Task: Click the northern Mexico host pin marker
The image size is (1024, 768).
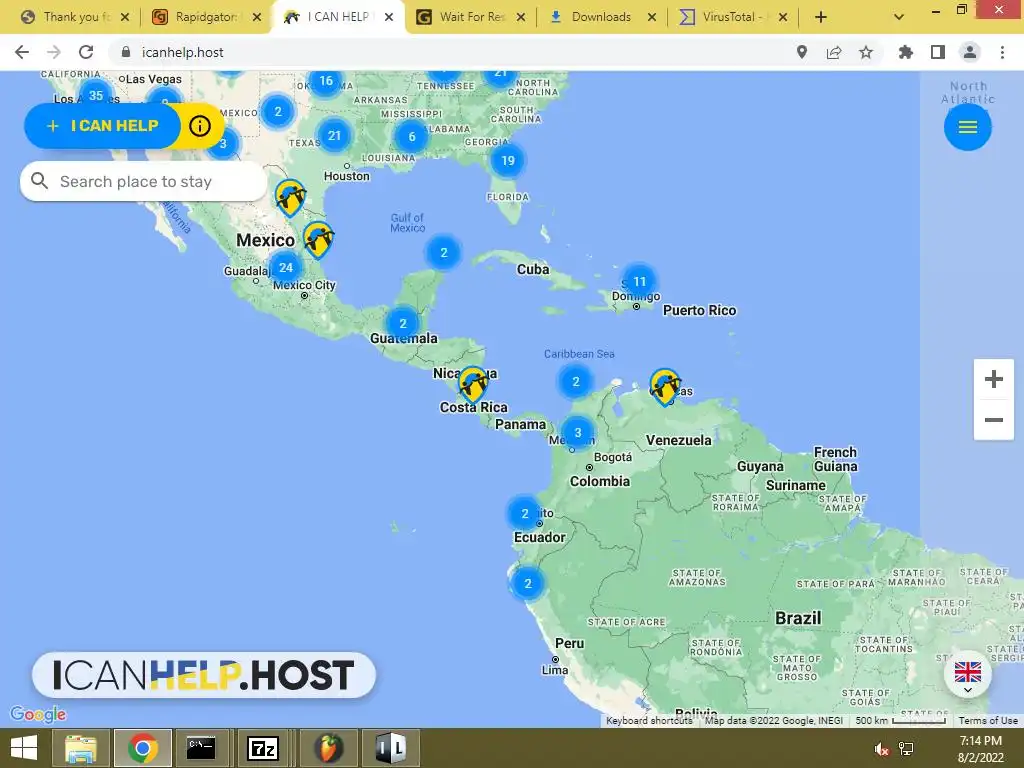Action: (x=290, y=197)
